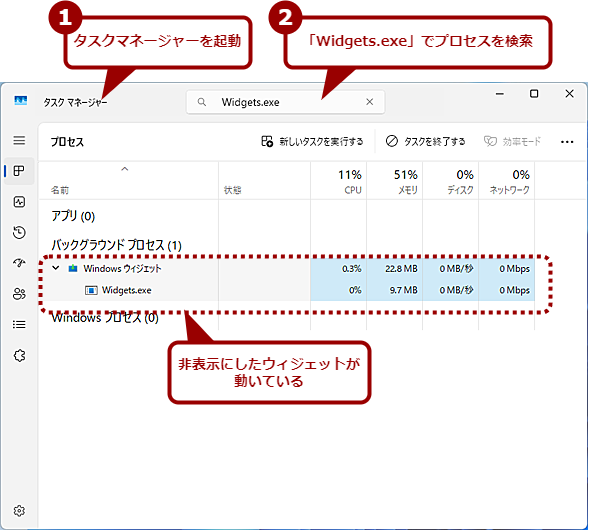Open the App history sidebar icon

[19, 232]
